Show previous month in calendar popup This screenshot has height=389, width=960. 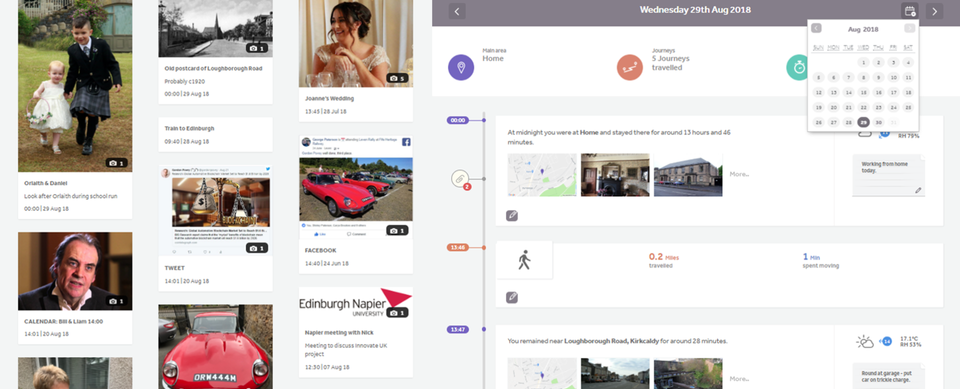[x=816, y=29]
